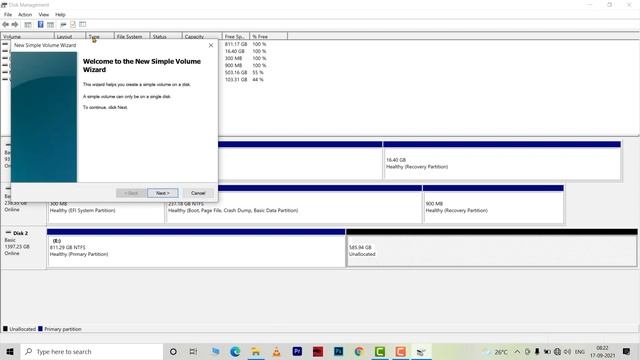The image size is (640, 360).
Task: Click Cancel in the New Simple Volume Wizard
Action: click(x=198, y=193)
